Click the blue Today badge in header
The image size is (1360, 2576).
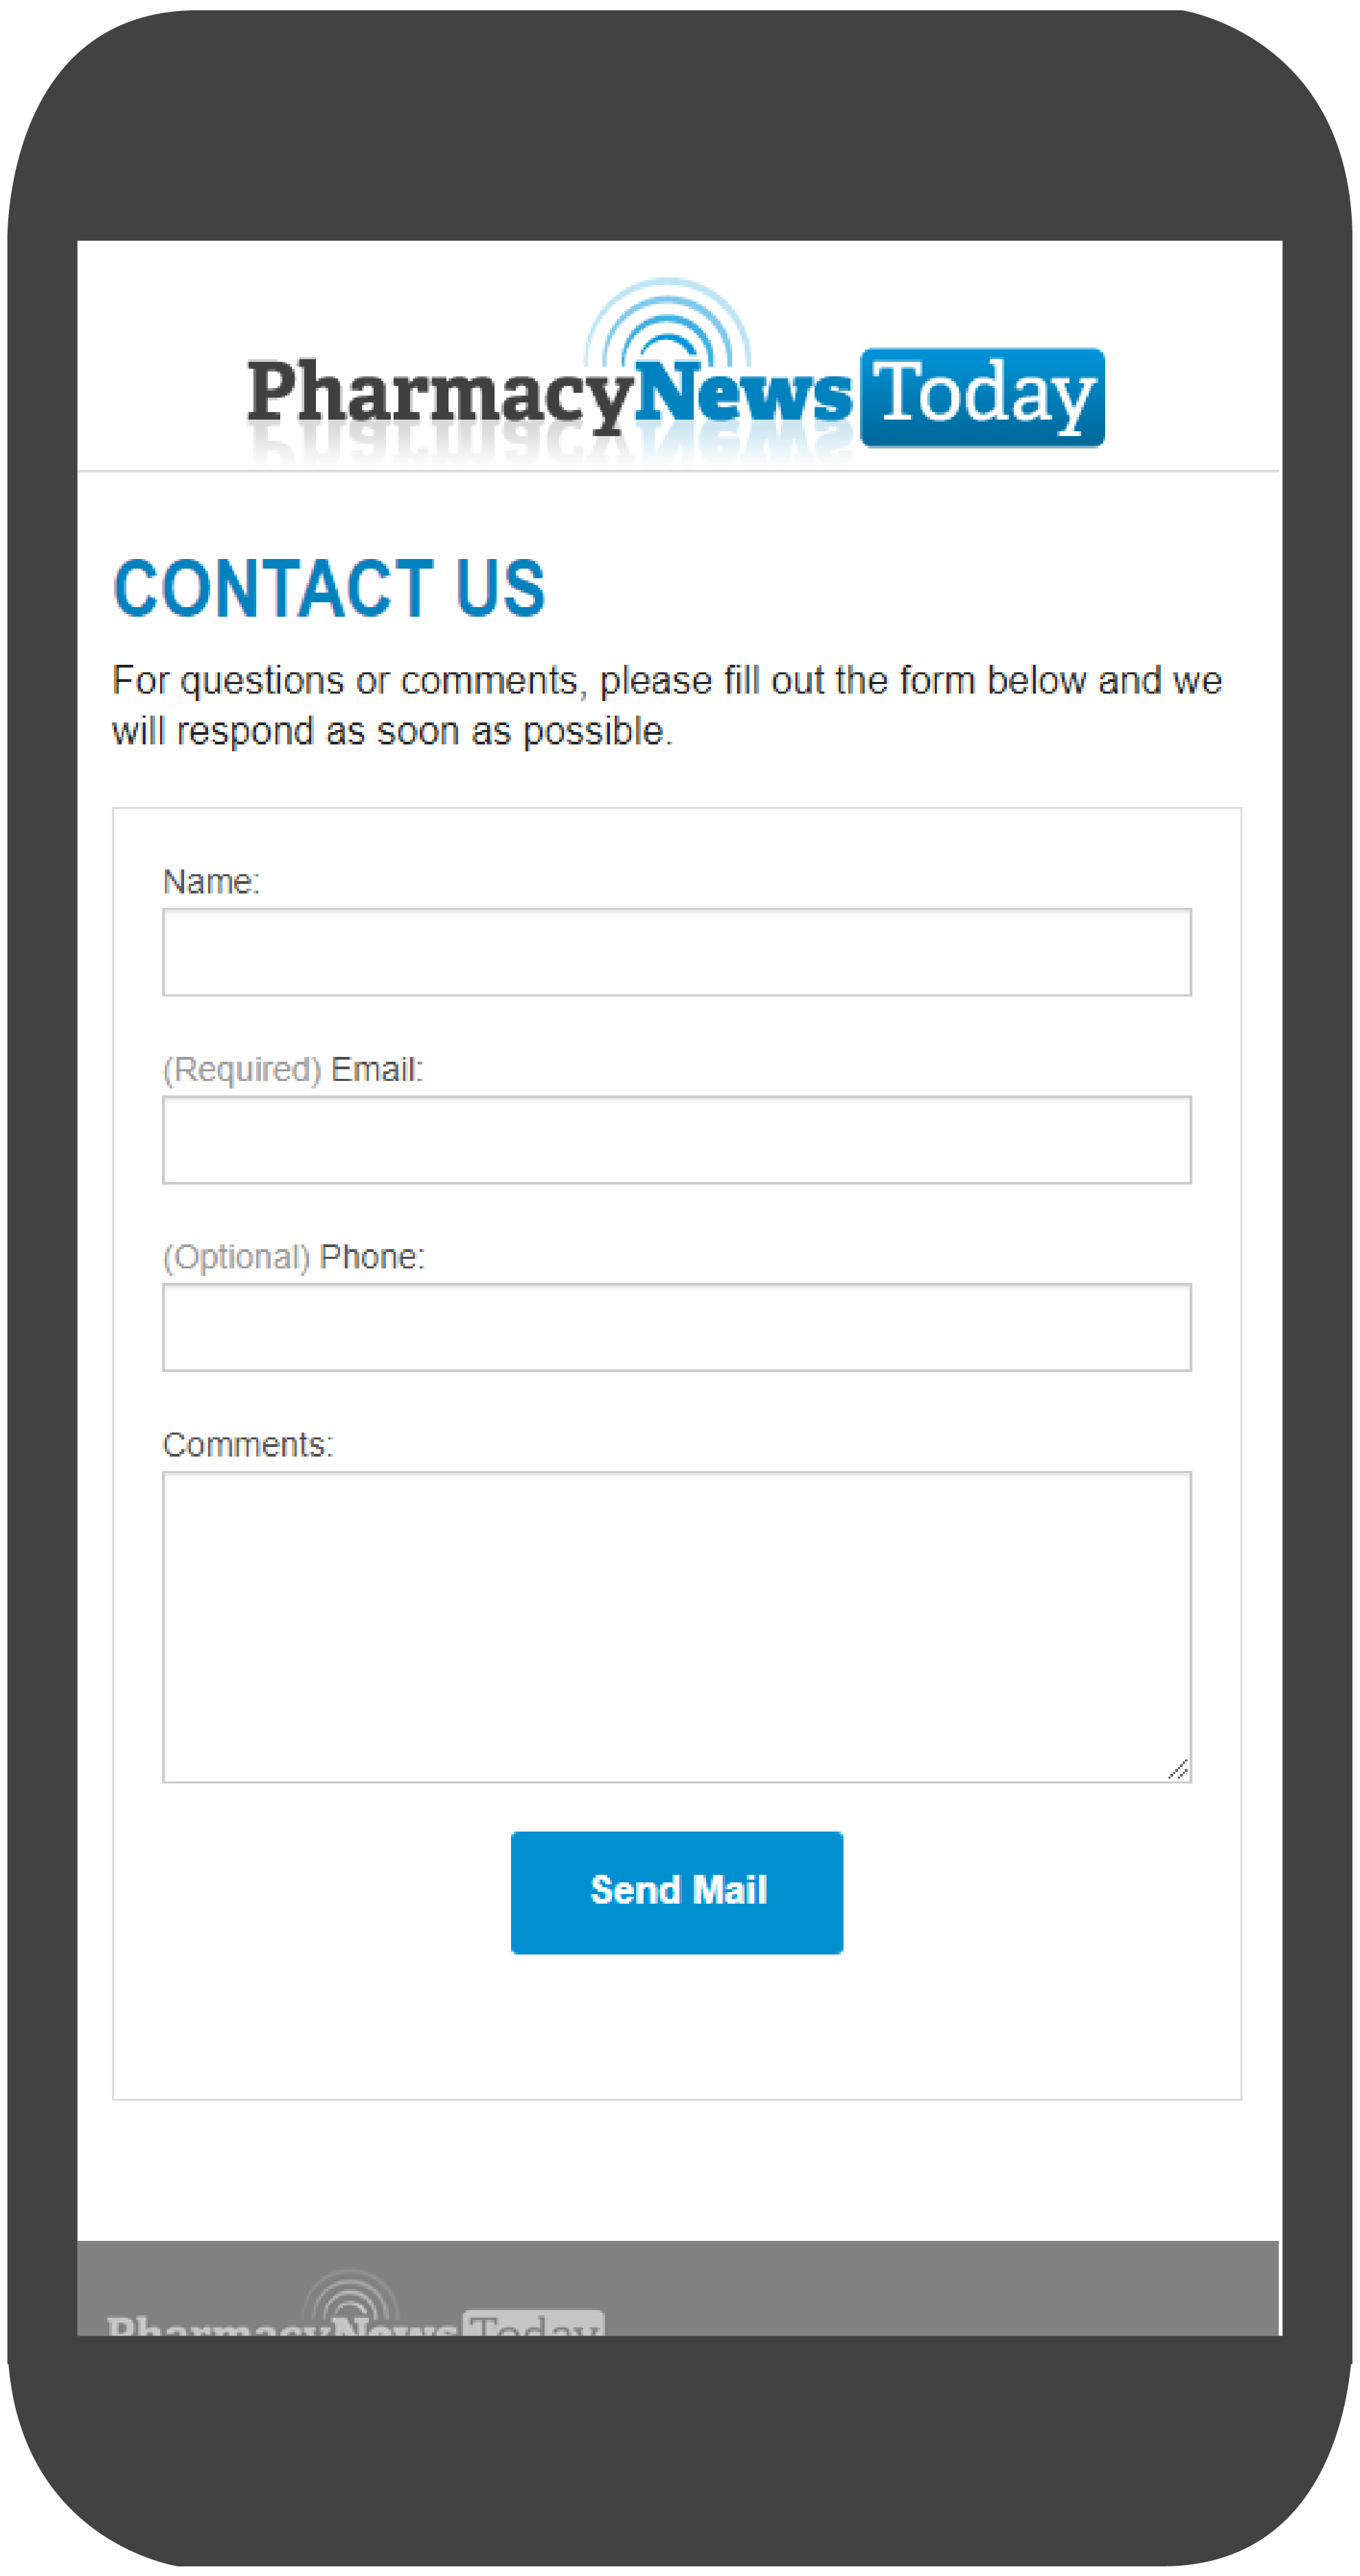pyautogui.click(x=982, y=397)
